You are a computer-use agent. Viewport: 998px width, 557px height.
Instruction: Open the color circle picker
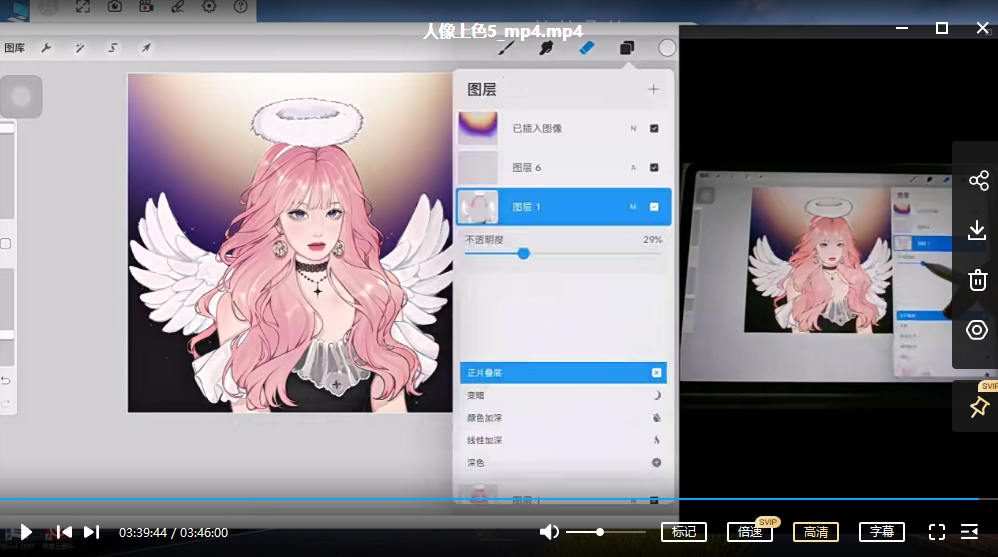click(x=666, y=48)
